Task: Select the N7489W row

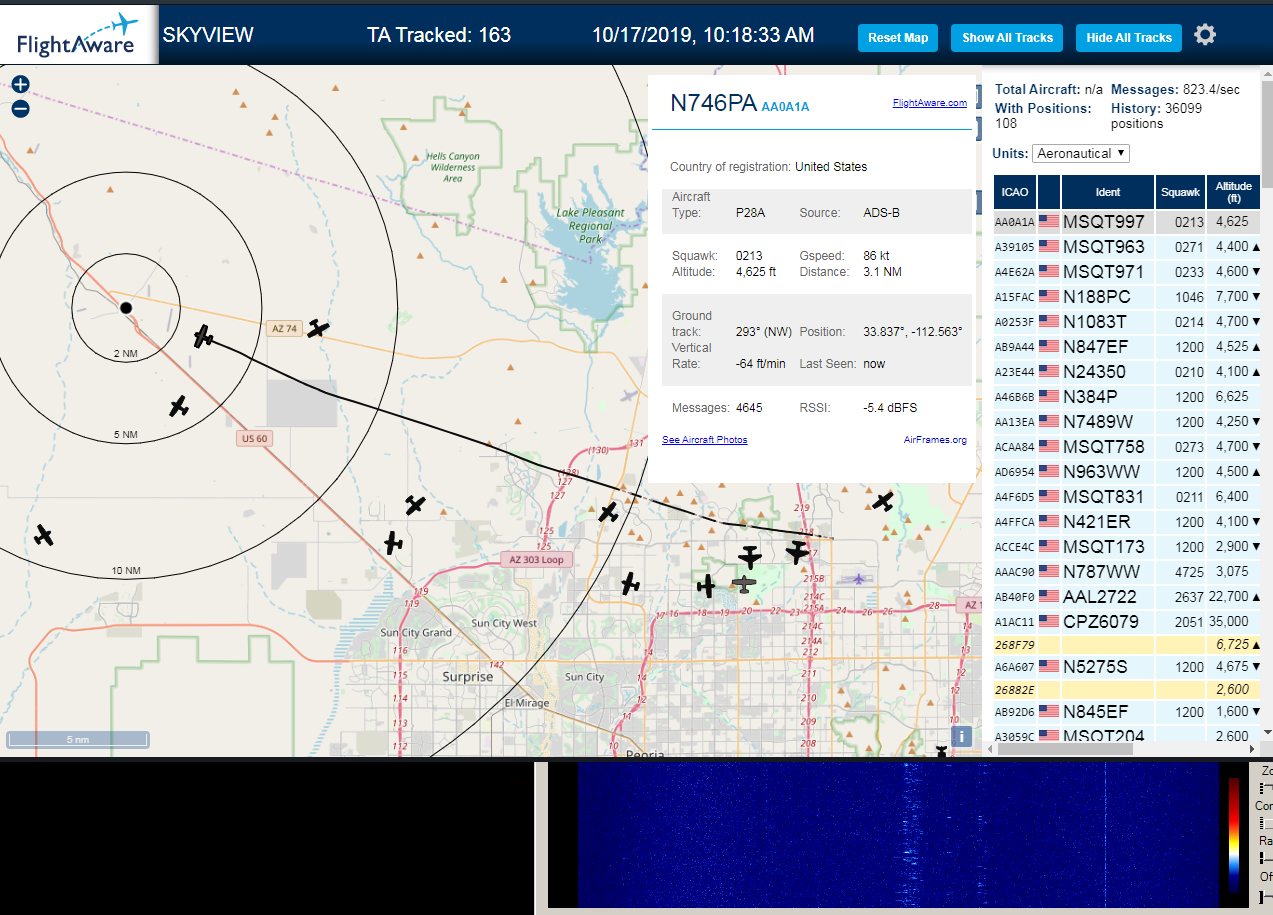Action: (1127, 421)
